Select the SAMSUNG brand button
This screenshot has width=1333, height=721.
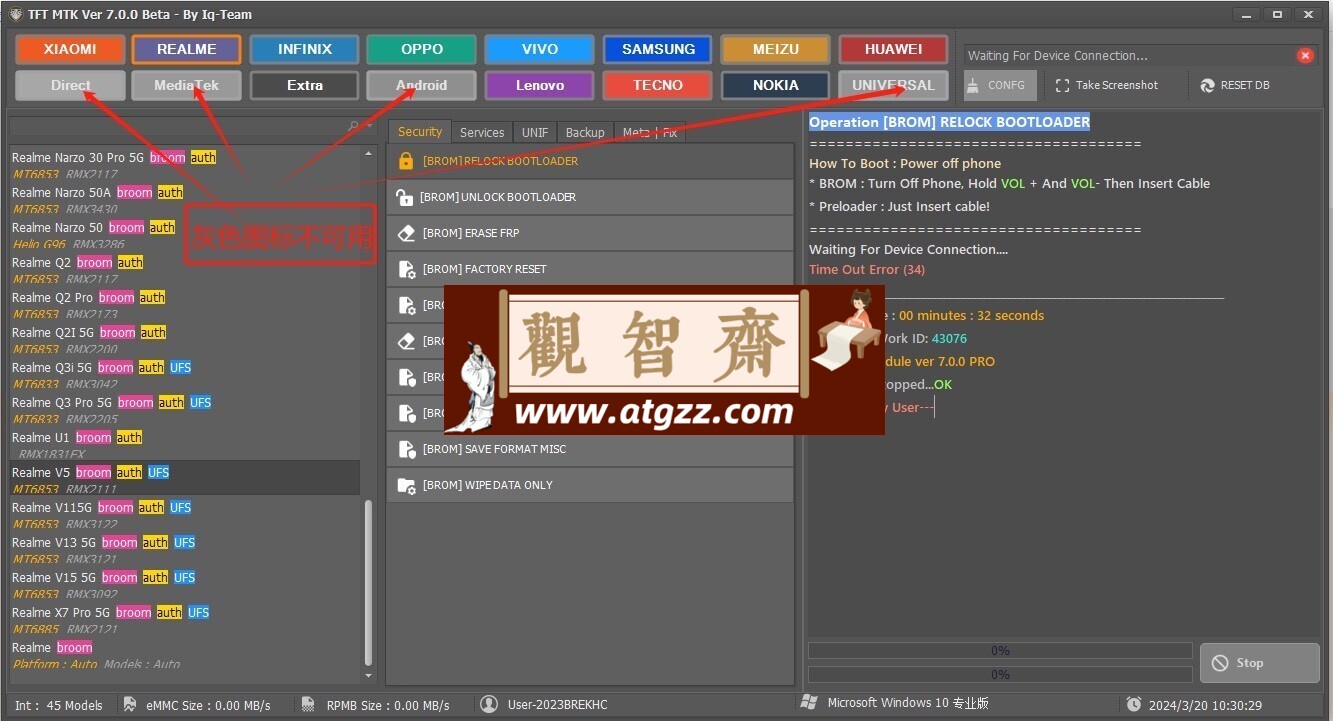point(658,49)
